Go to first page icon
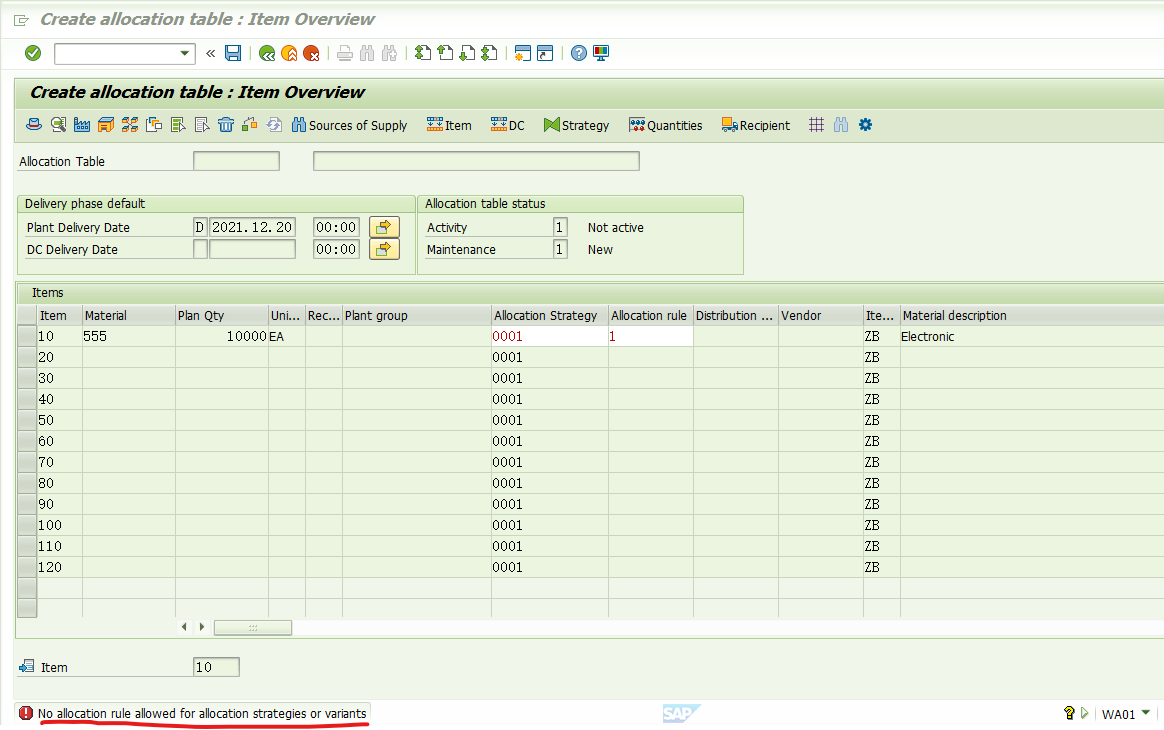 point(422,53)
